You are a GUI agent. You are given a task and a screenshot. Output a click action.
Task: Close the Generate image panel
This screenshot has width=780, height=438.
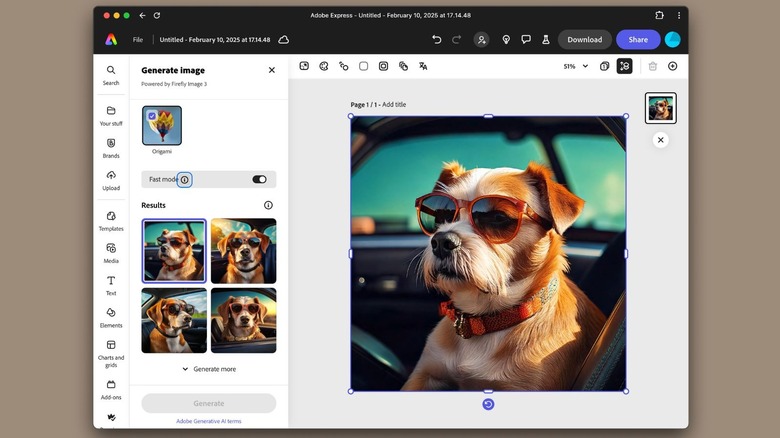click(271, 70)
